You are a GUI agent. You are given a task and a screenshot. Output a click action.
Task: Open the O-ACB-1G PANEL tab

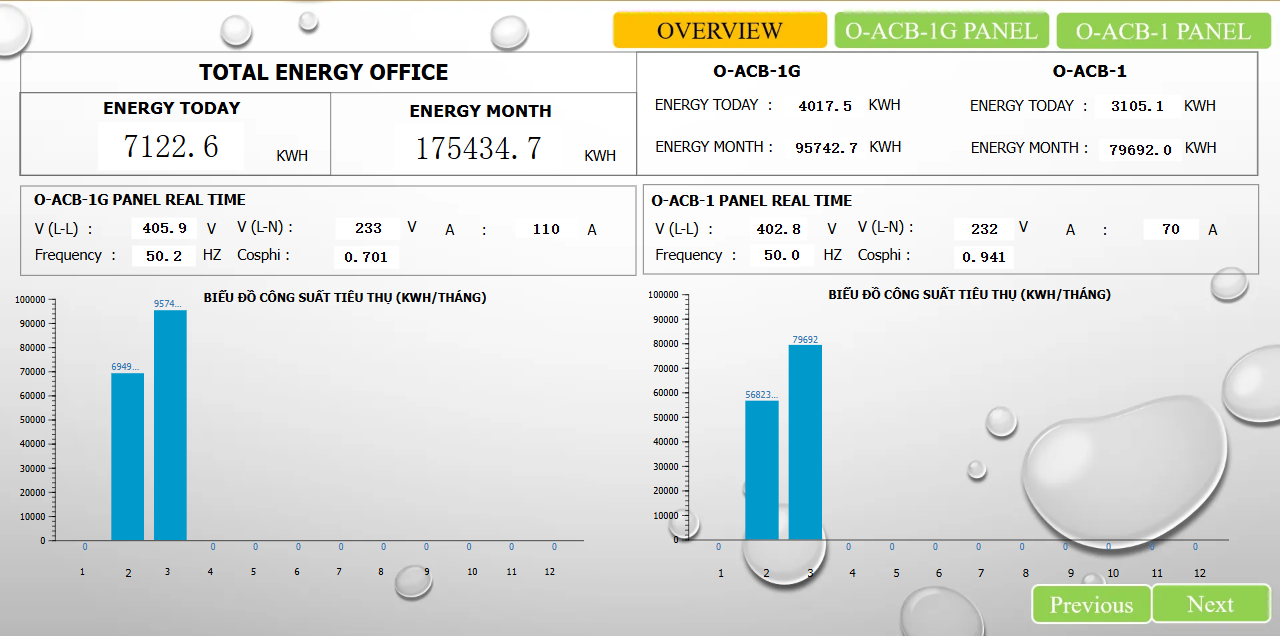(x=941, y=31)
